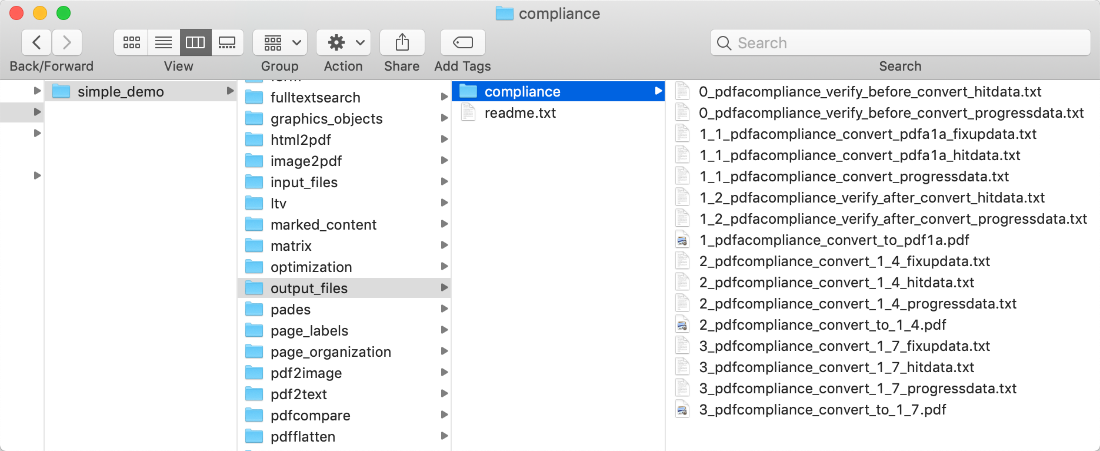The width and height of the screenshot is (1100, 451).
Task: Click the green maximize window button
Action: (63, 13)
